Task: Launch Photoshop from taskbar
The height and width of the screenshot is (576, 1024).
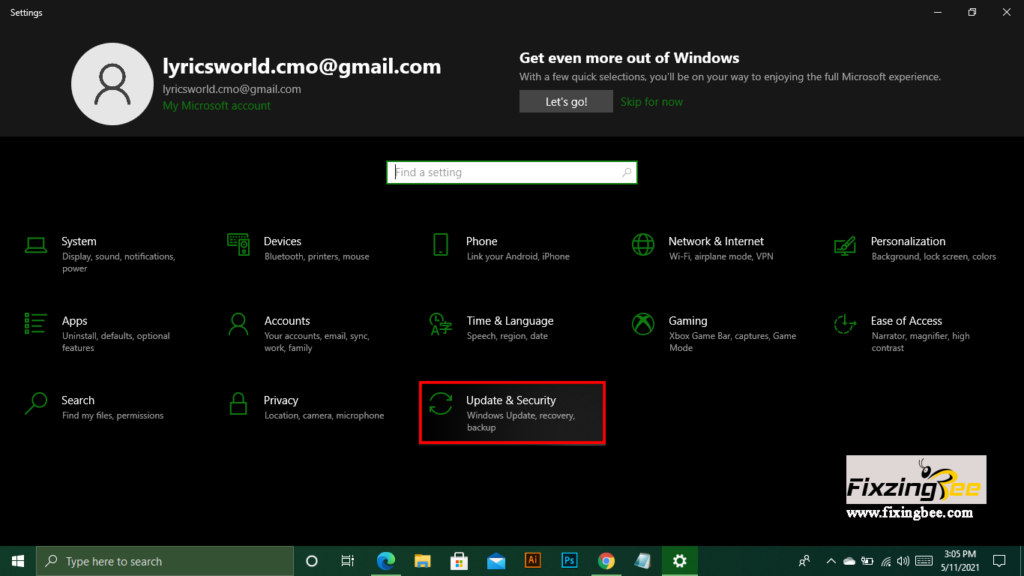Action: [x=569, y=561]
